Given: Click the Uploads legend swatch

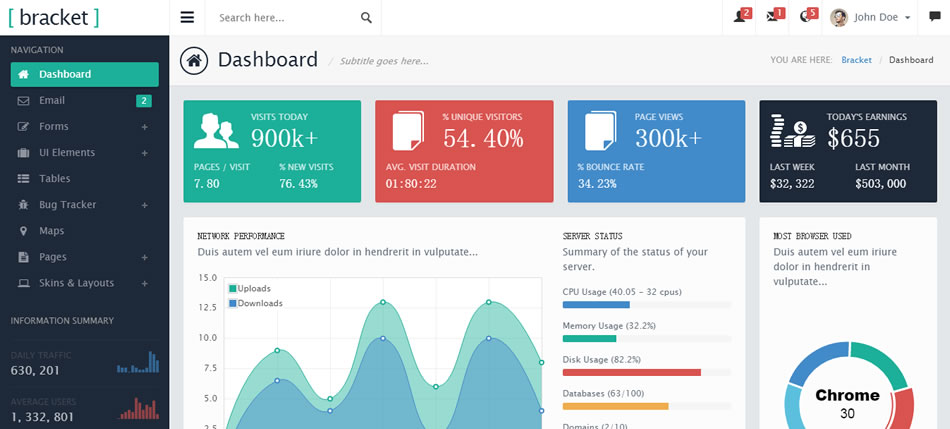Looking at the screenshot, I should pos(233,288).
